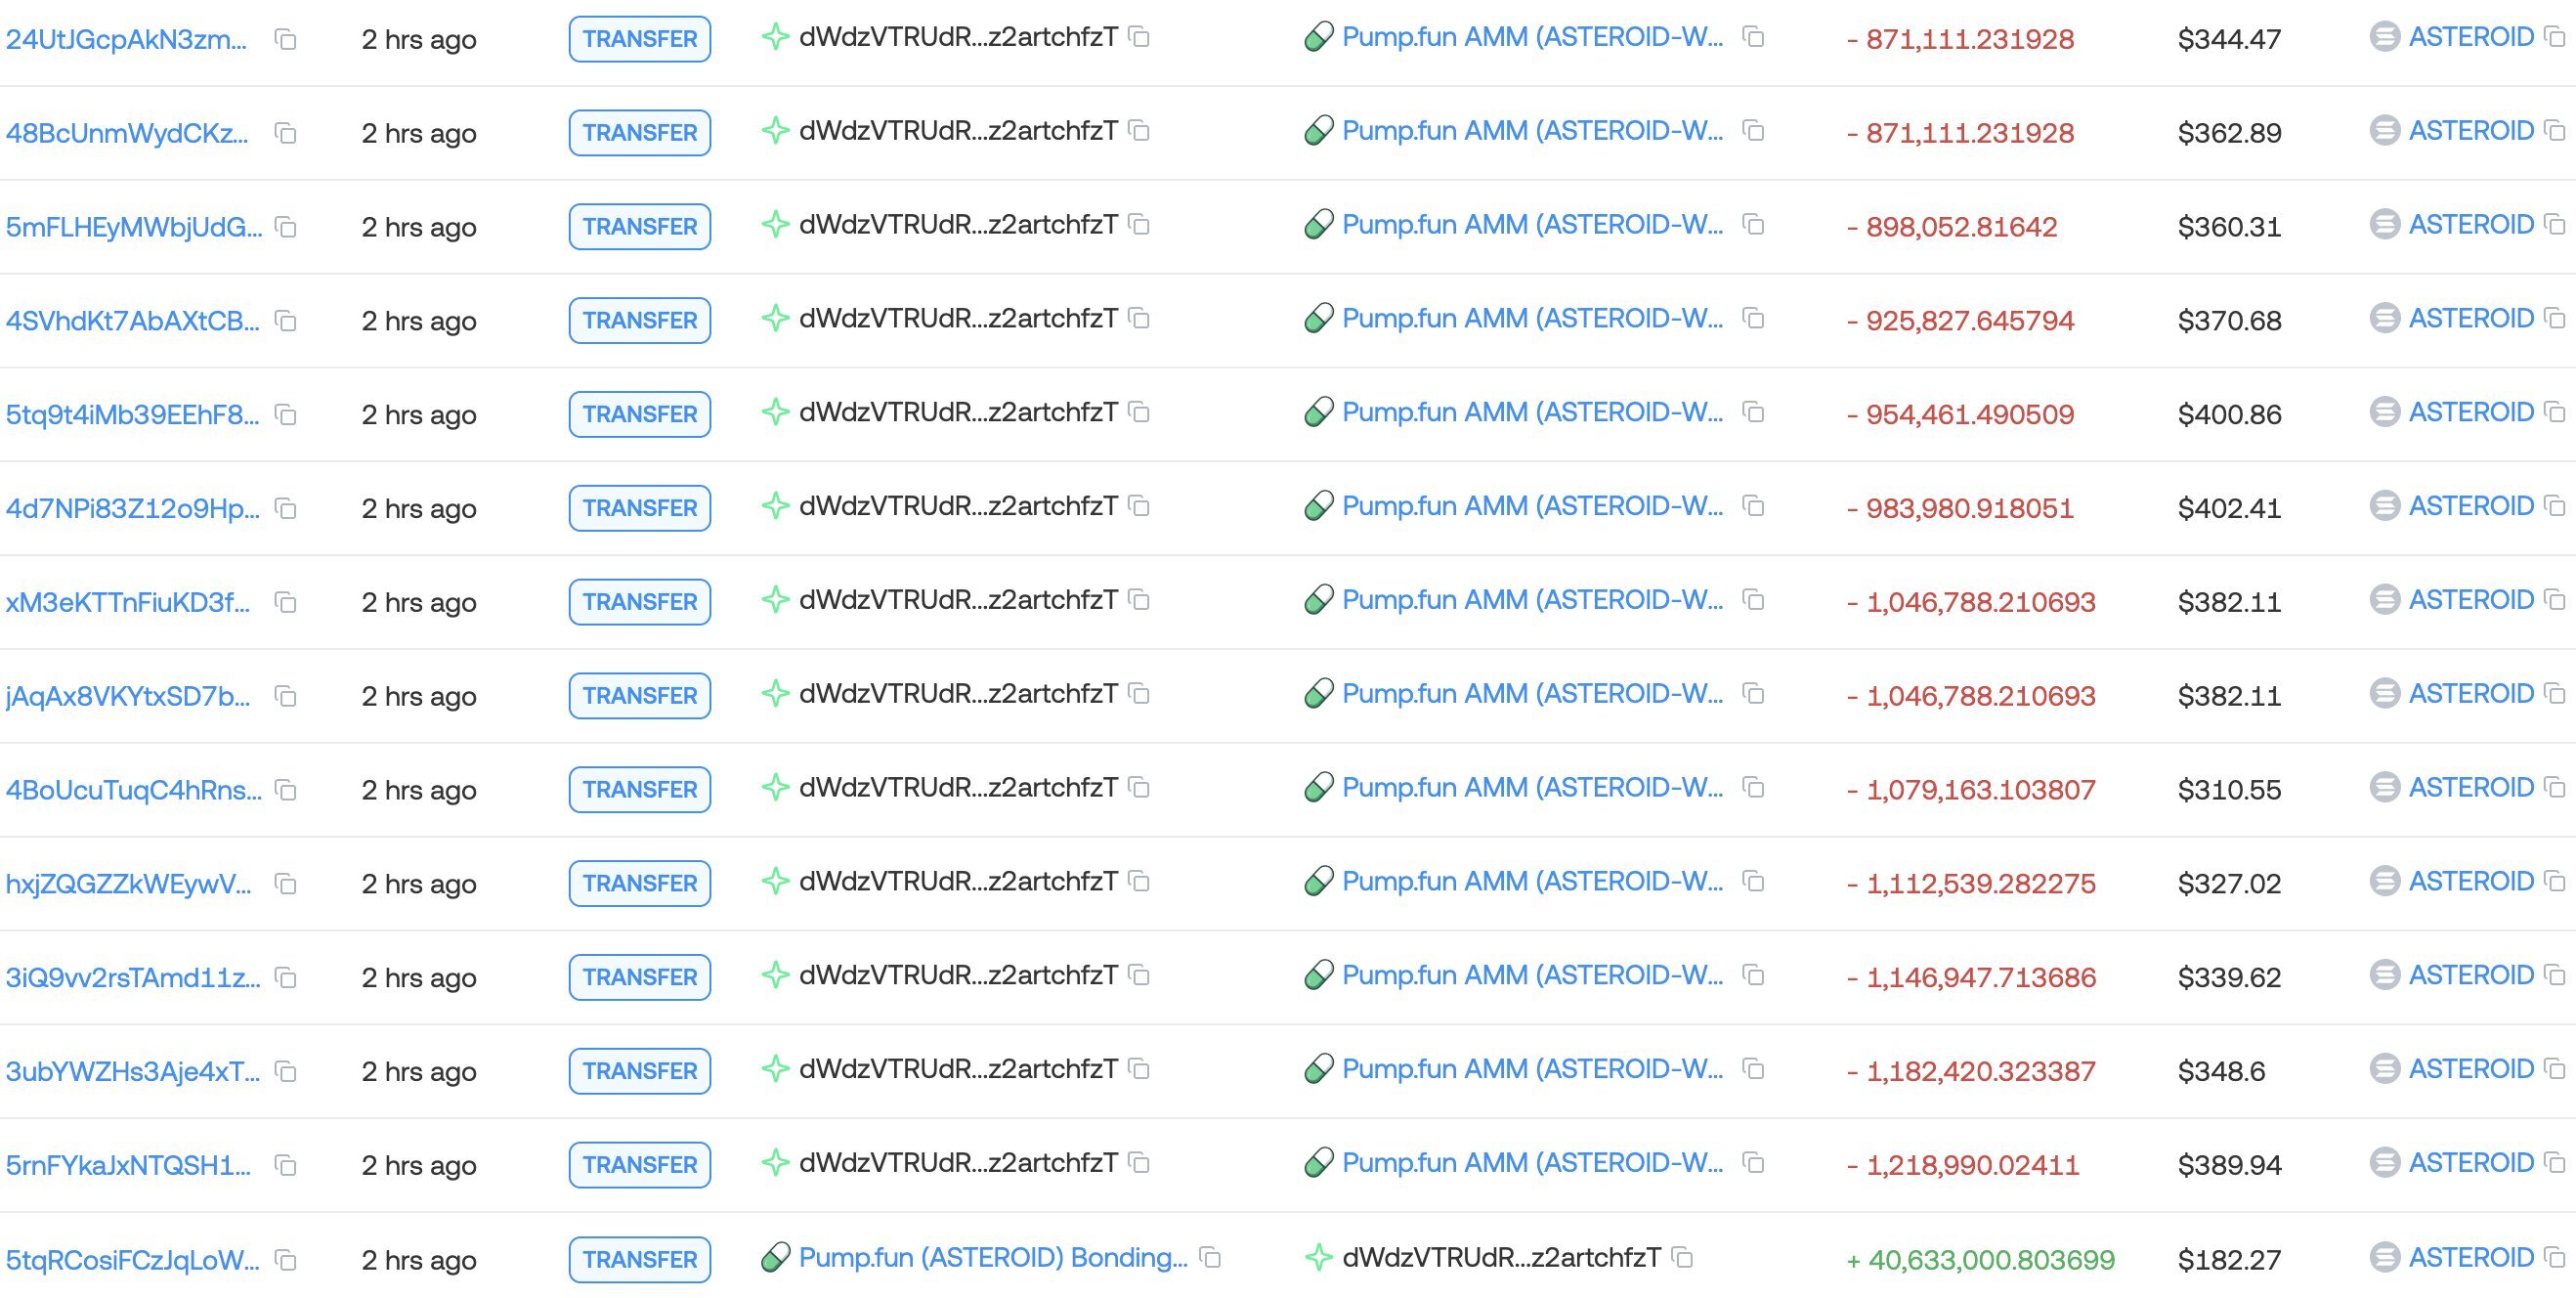Click TRANSFER badge in $310.55 row
The width and height of the screenshot is (2576, 1298).
pos(640,790)
